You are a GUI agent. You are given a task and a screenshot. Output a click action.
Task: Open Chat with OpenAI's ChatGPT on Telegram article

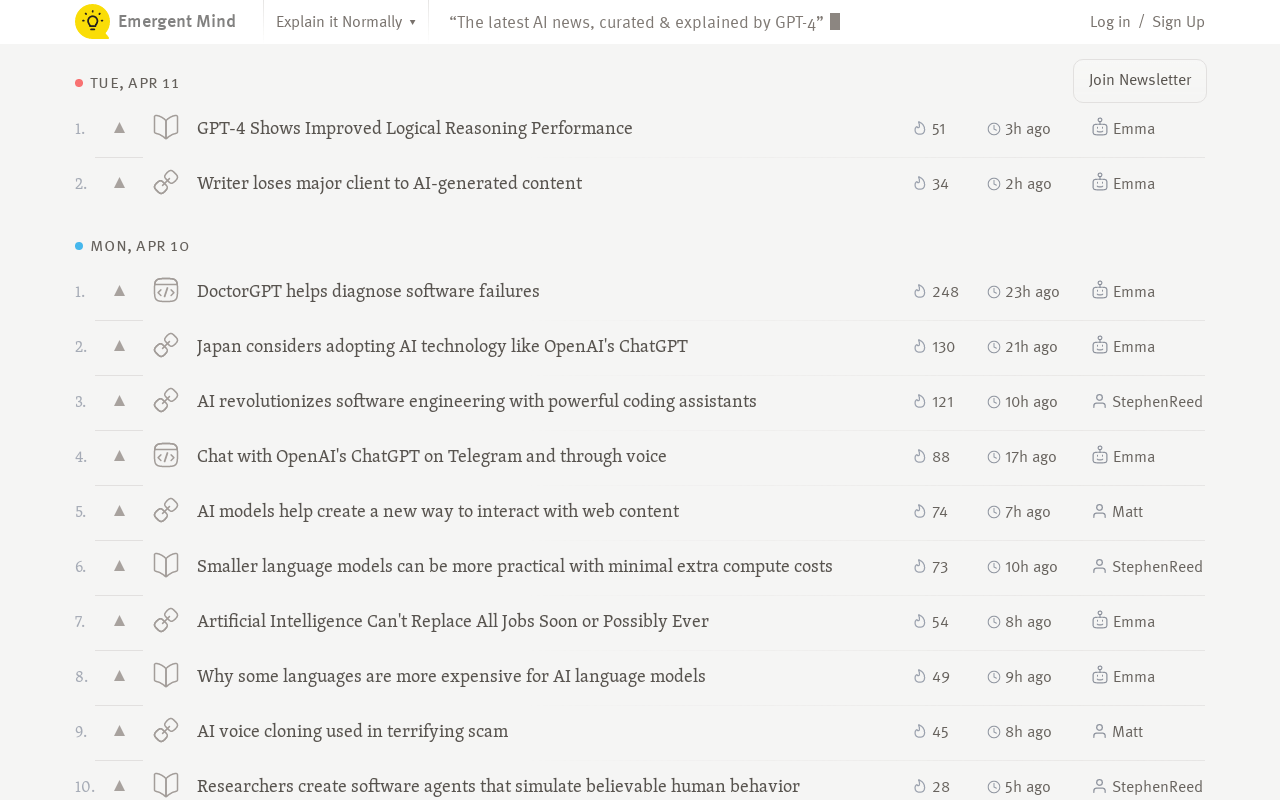[x=432, y=456]
